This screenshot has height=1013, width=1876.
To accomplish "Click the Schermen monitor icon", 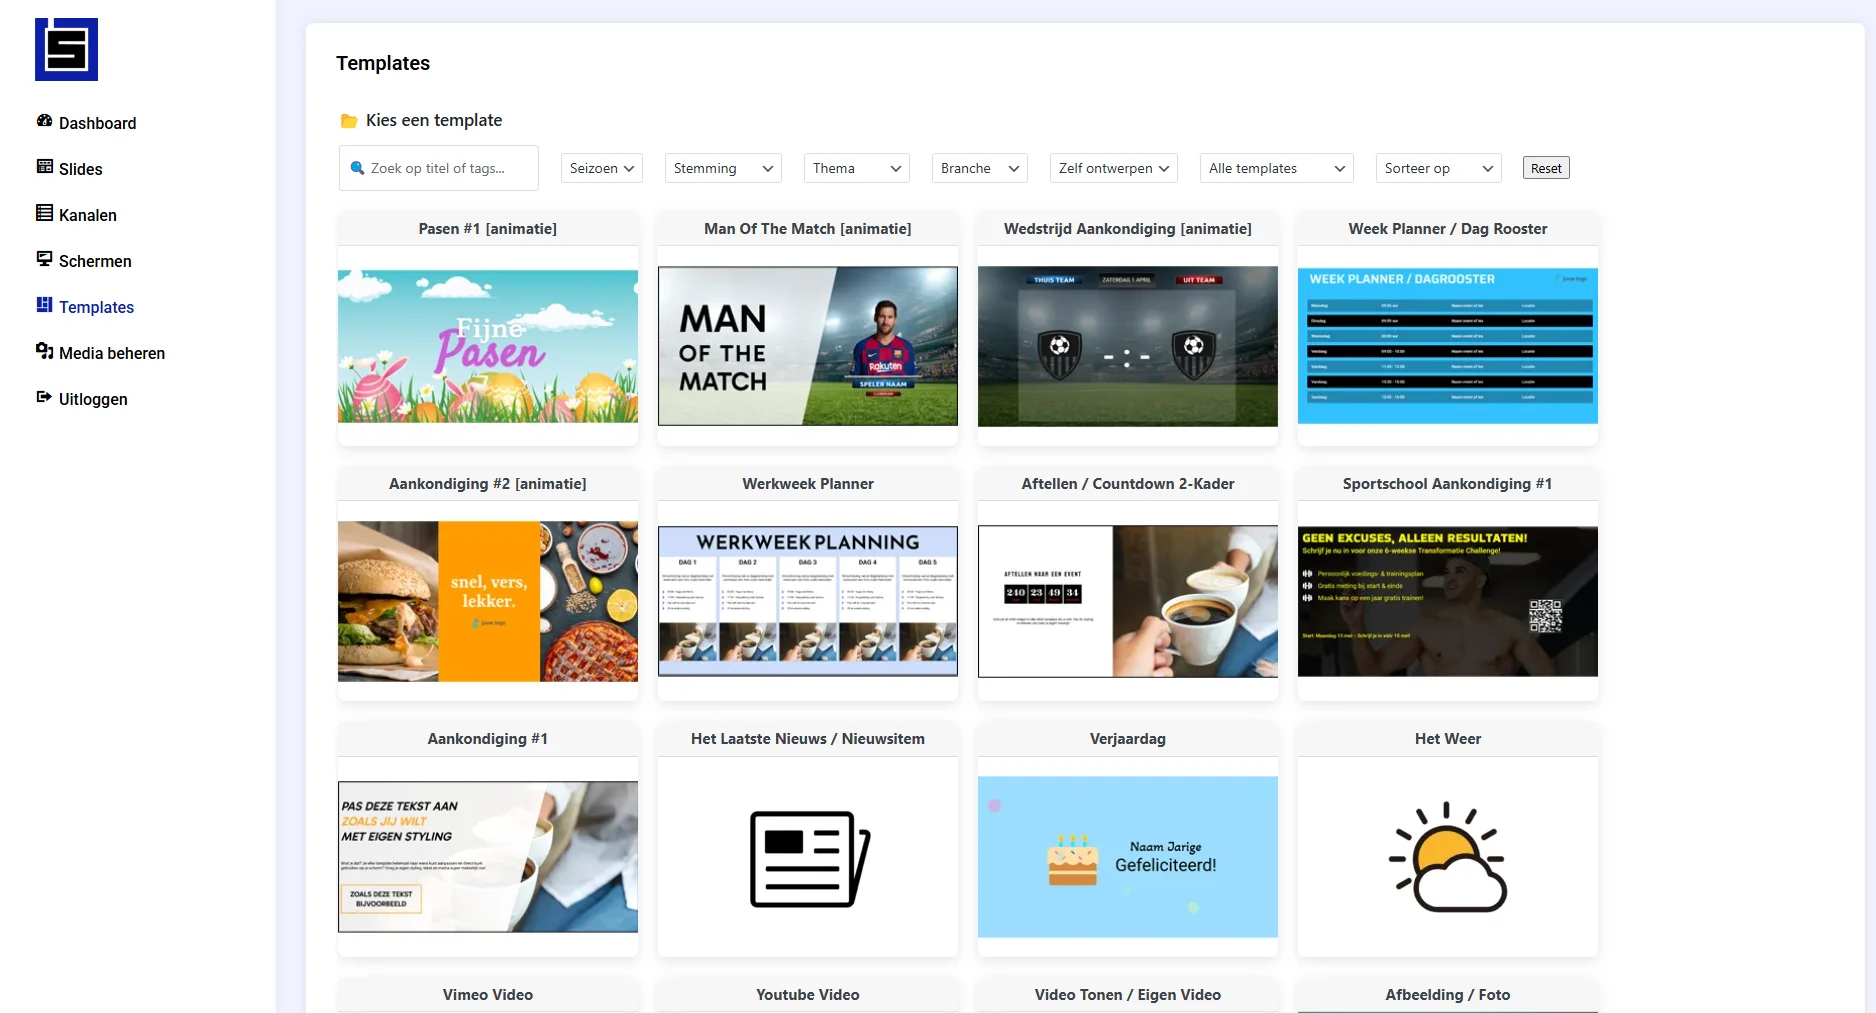I will coord(44,259).
